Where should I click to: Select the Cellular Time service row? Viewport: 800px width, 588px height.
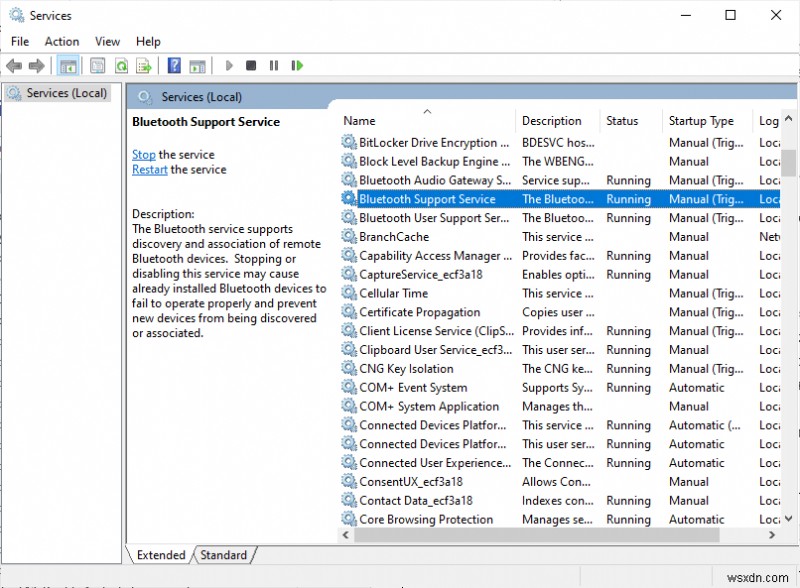393,294
